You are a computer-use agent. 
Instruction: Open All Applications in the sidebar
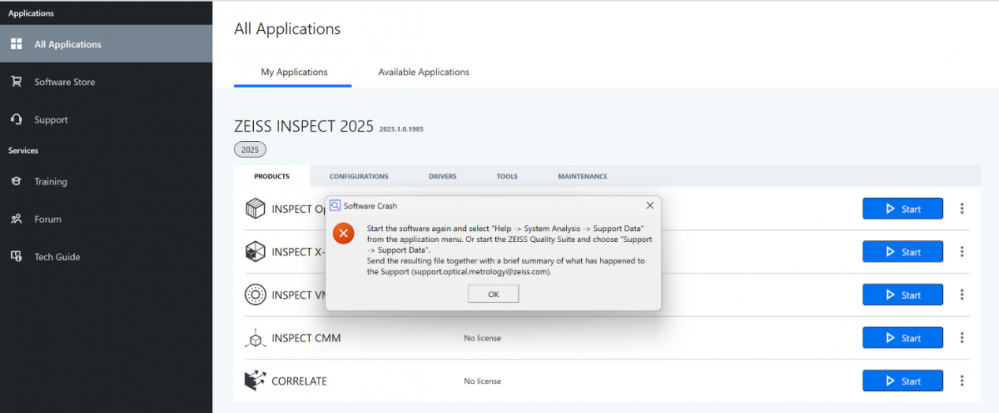(x=67, y=44)
